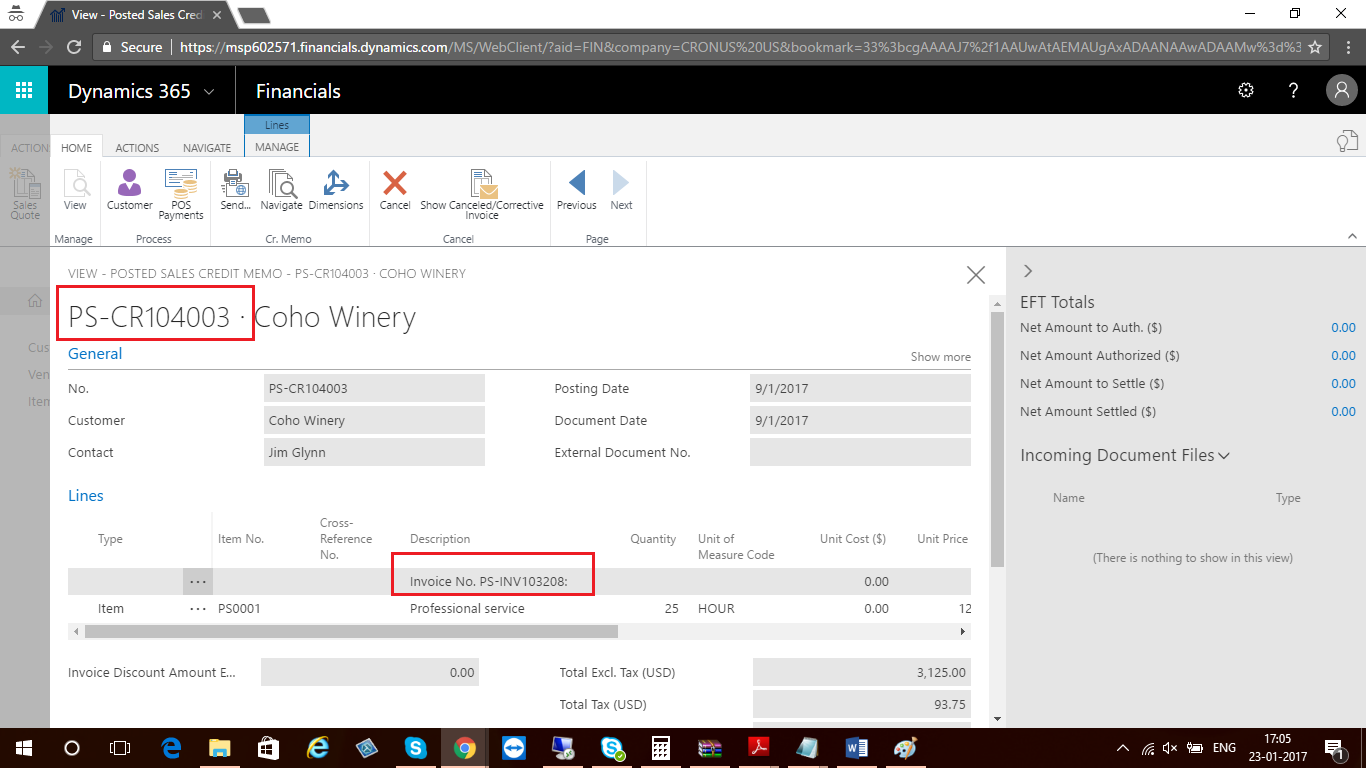Click the Home icon in left navigation

[35, 300]
